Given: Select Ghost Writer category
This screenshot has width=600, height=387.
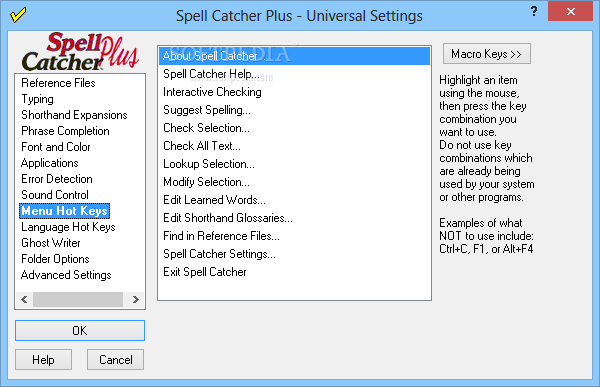Looking at the screenshot, I should coord(51,243).
